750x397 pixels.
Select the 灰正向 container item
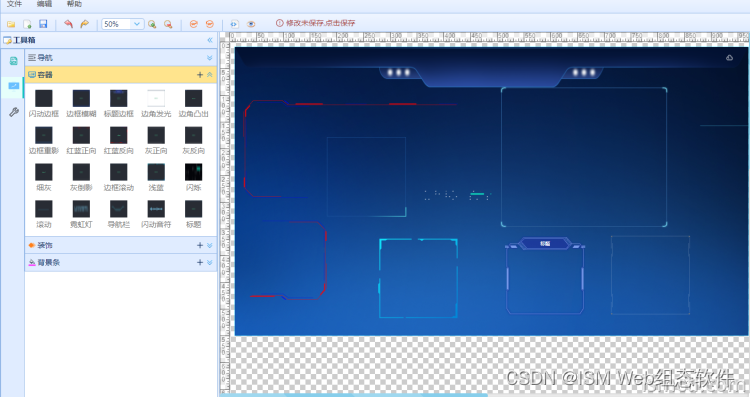point(156,140)
